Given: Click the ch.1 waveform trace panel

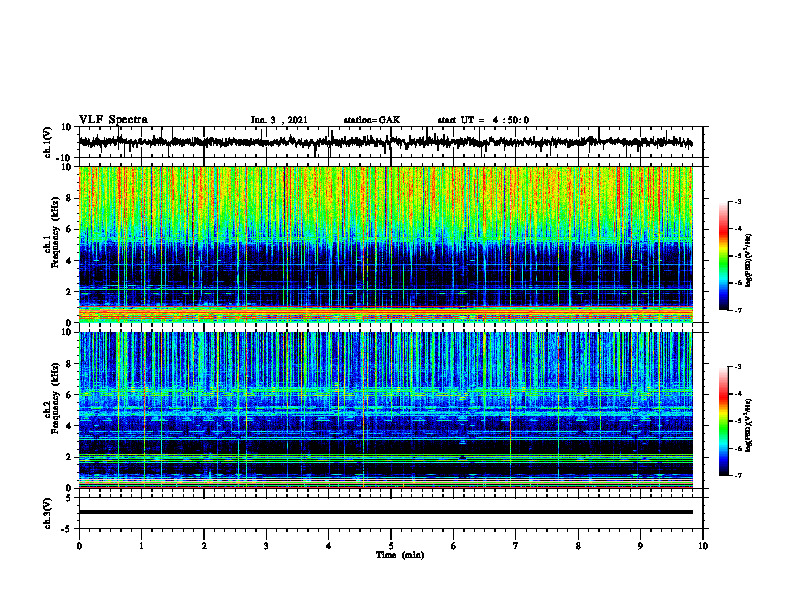Looking at the screenshot, I should [390, 142].
